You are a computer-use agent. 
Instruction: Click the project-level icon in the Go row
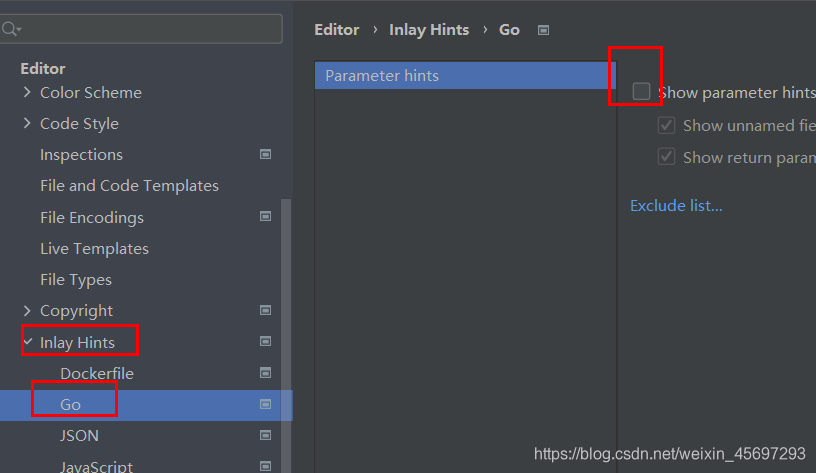click(265, 404)
